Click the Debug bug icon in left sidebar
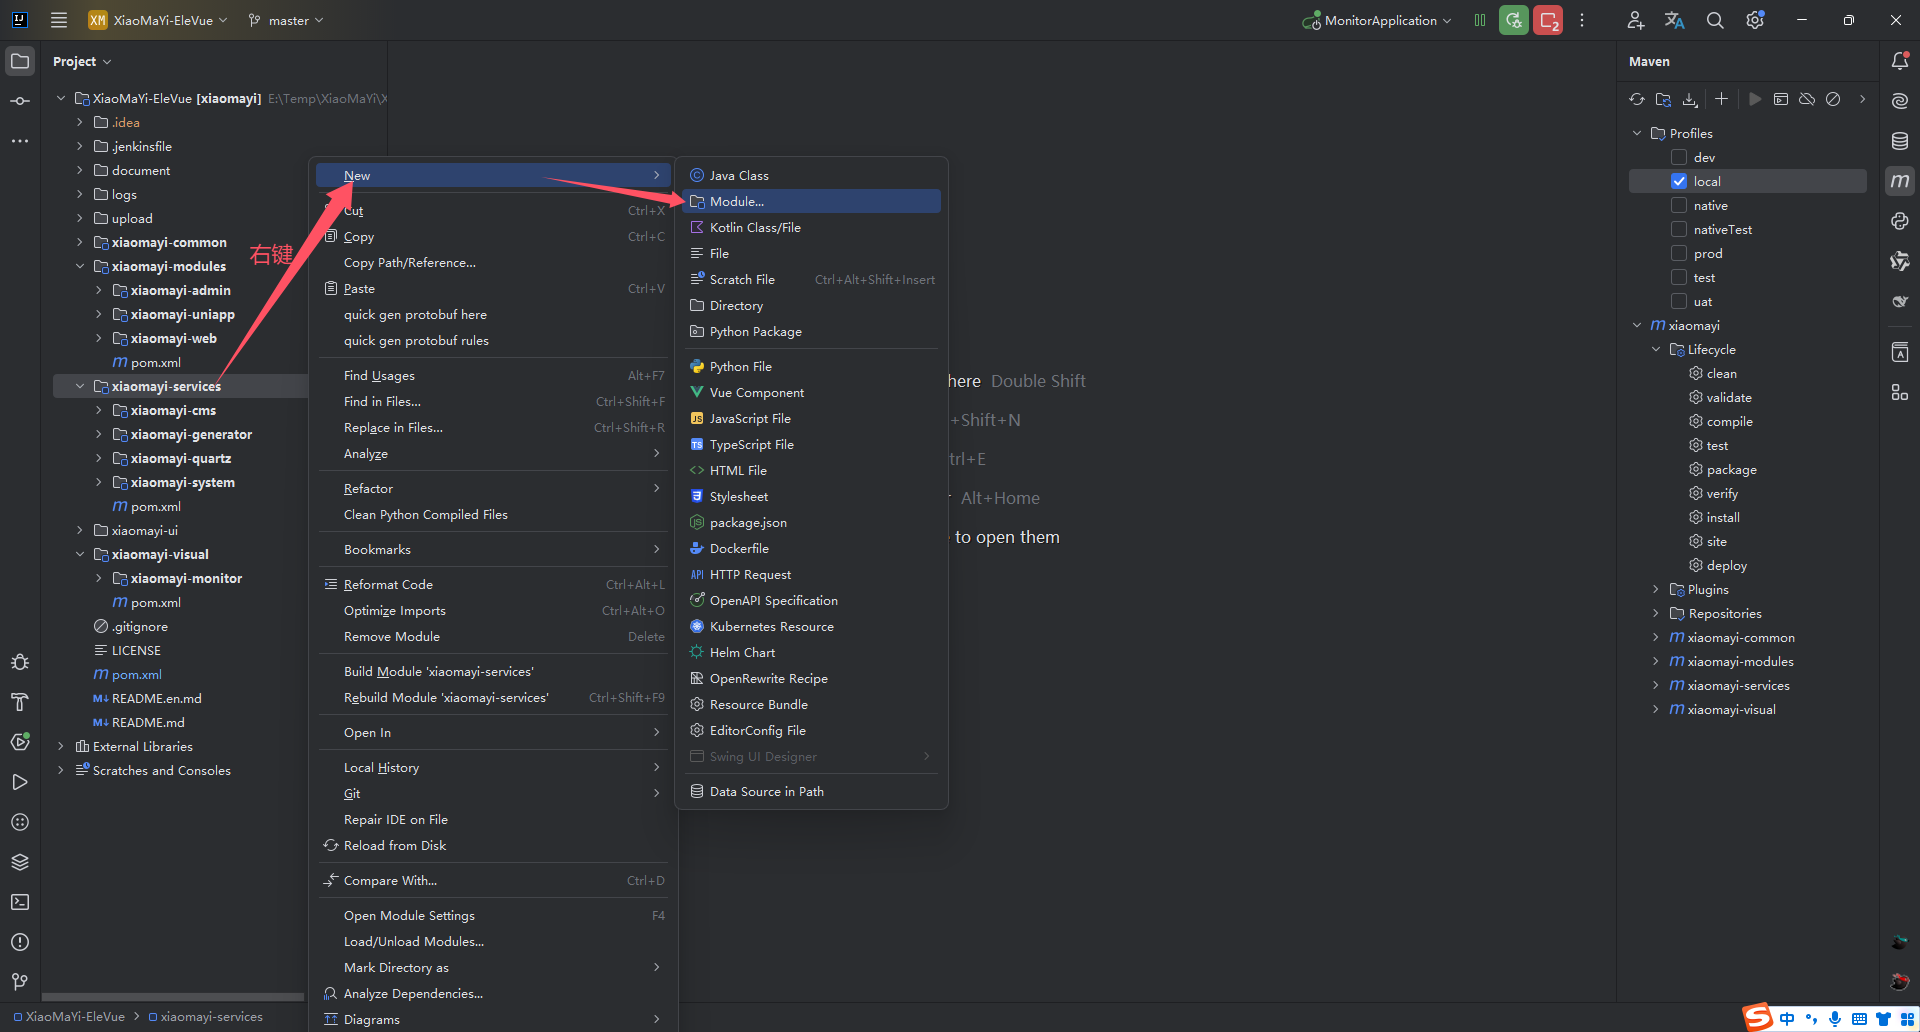1920x1032 pixels. (20, 662)
